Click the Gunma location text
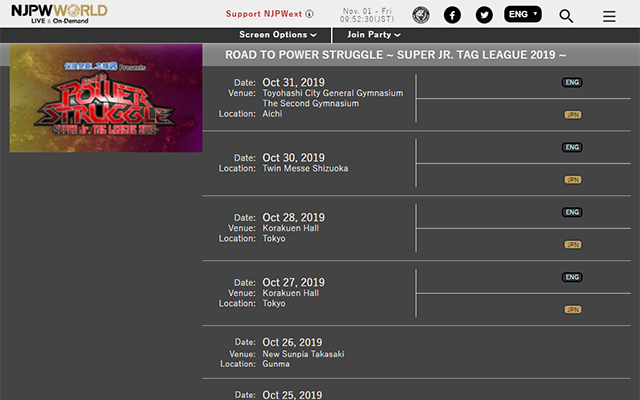 tap(276, 364)
